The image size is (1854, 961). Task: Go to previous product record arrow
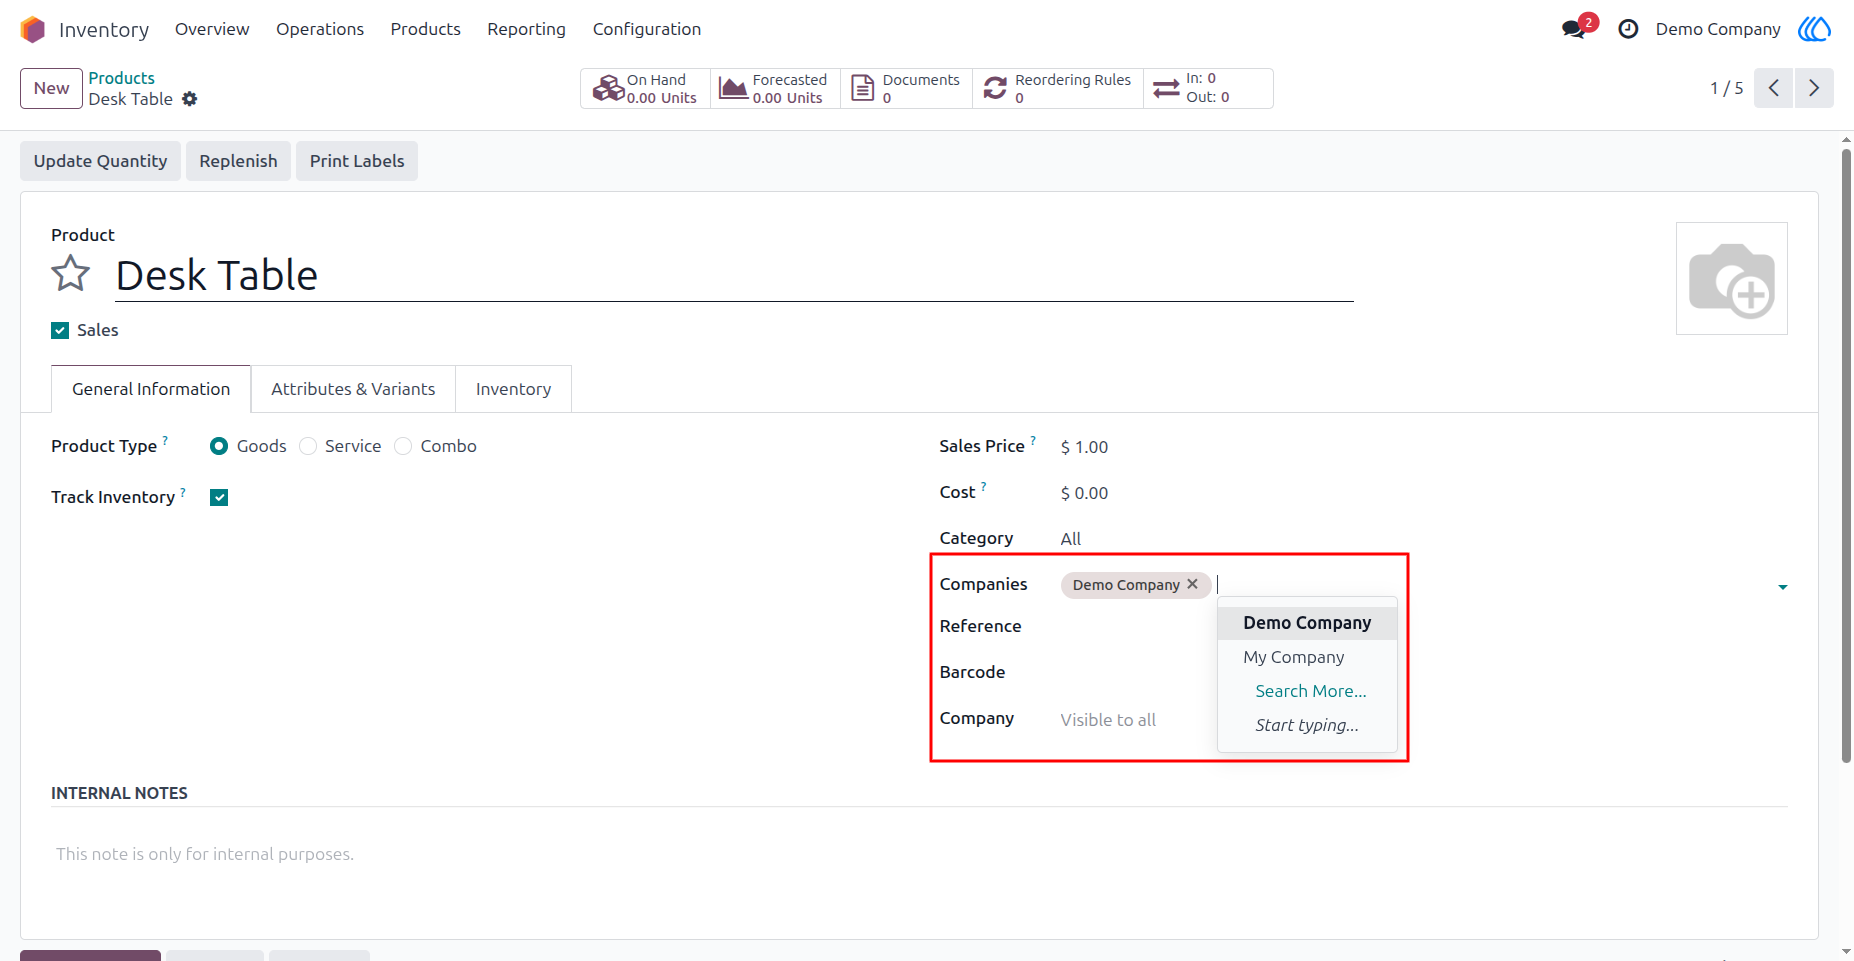1773,88
